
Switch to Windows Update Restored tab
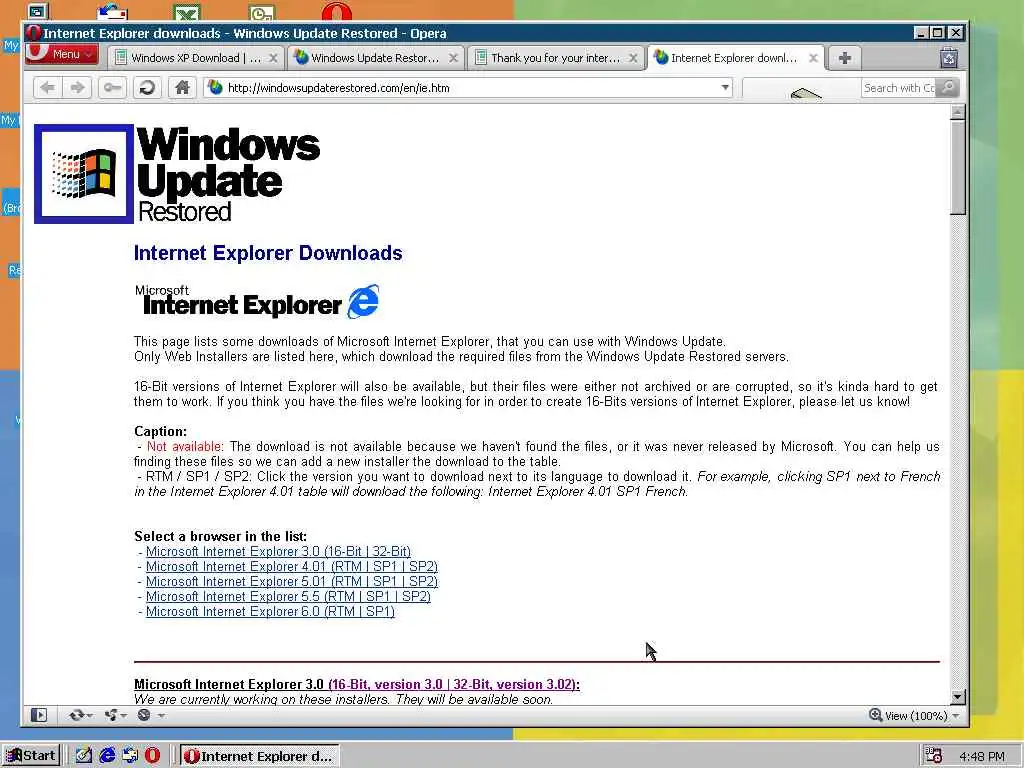376,58
